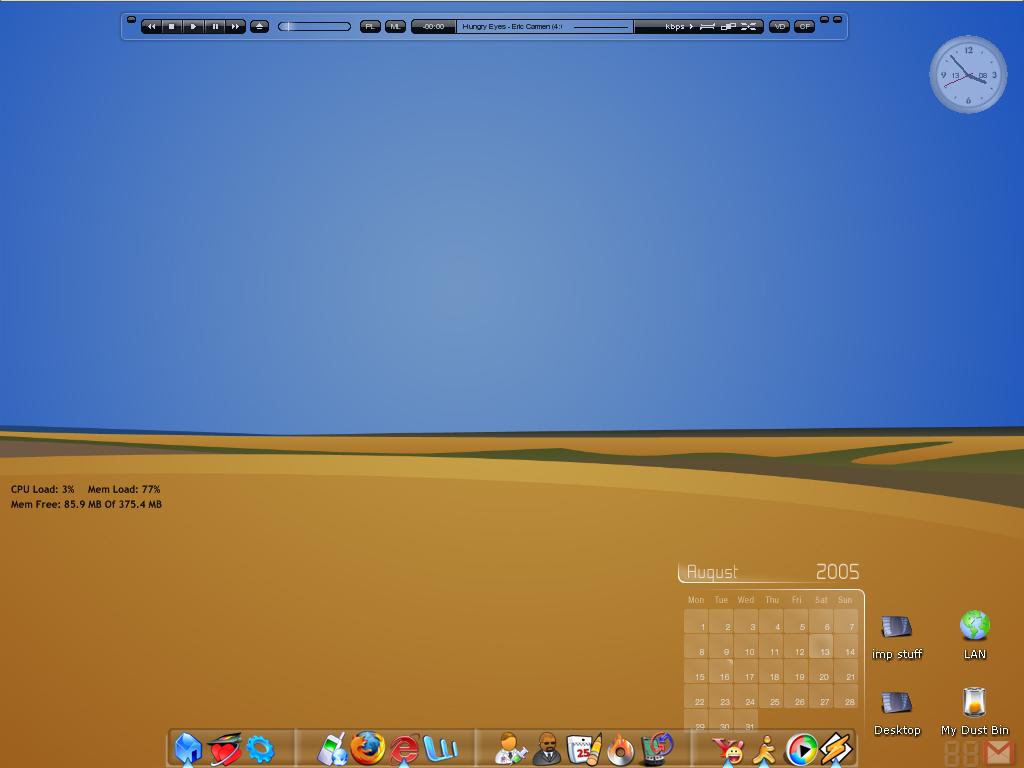Open the flaming disc burner dock icon
The height and width of the screenshot is (768, 1024).
coord(620,749)
